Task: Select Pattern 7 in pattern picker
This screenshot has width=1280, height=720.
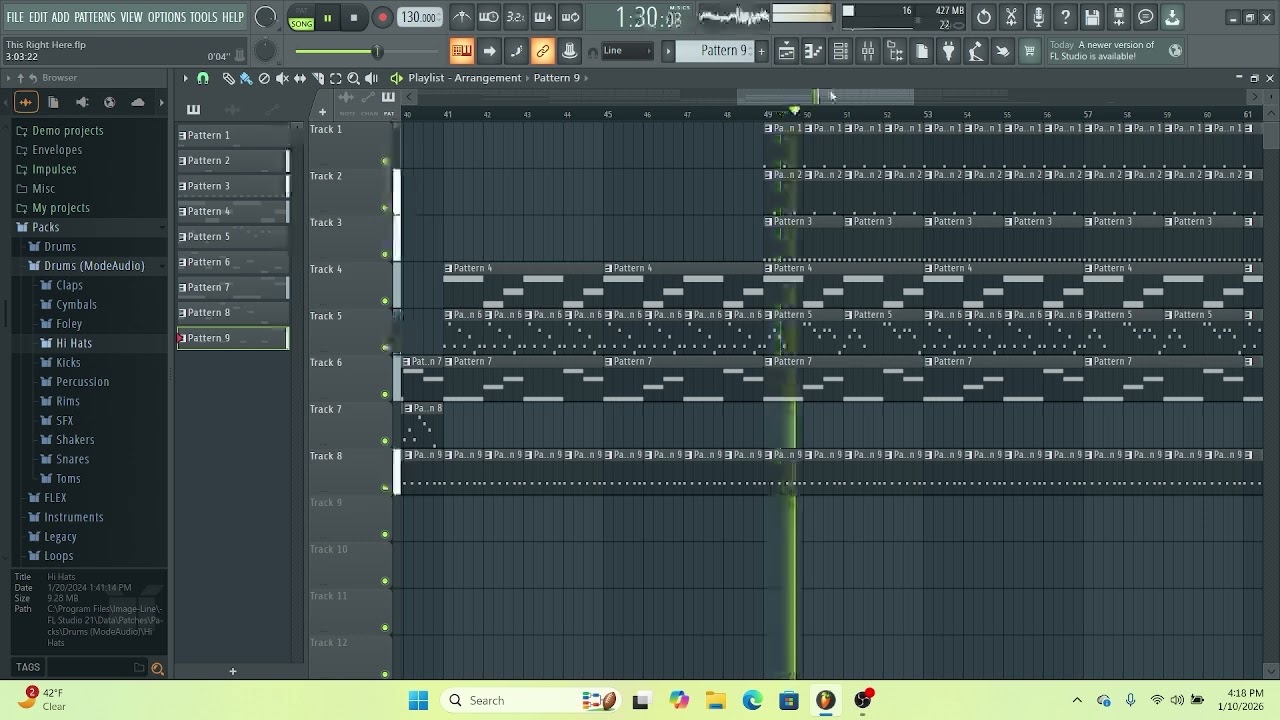Action: (233, 287)
